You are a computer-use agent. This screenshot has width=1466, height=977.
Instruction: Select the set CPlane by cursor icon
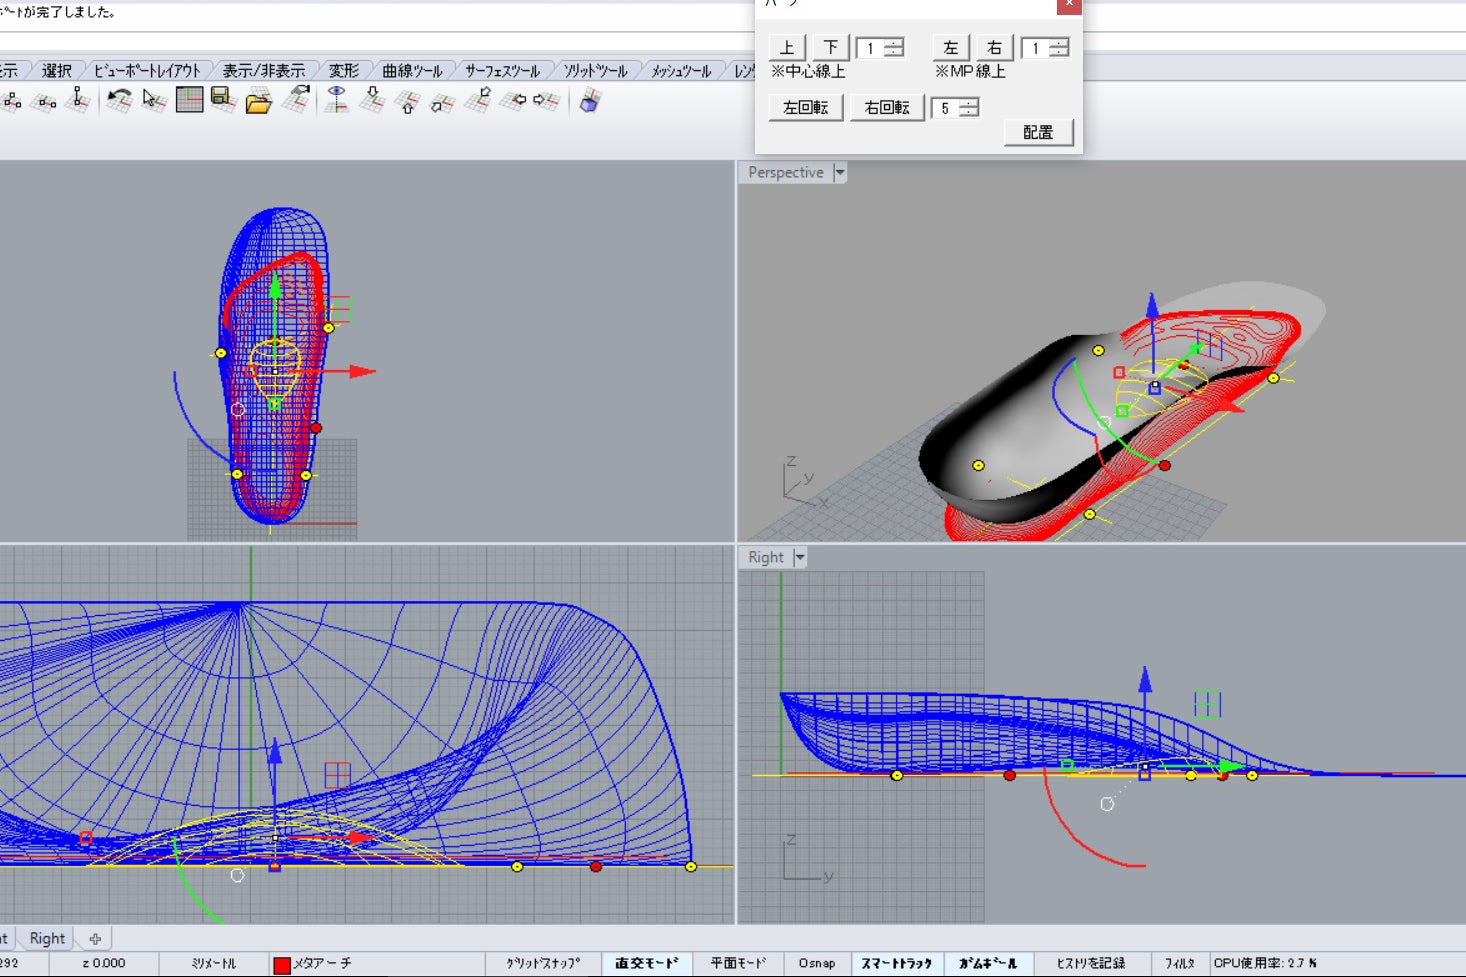153,100
